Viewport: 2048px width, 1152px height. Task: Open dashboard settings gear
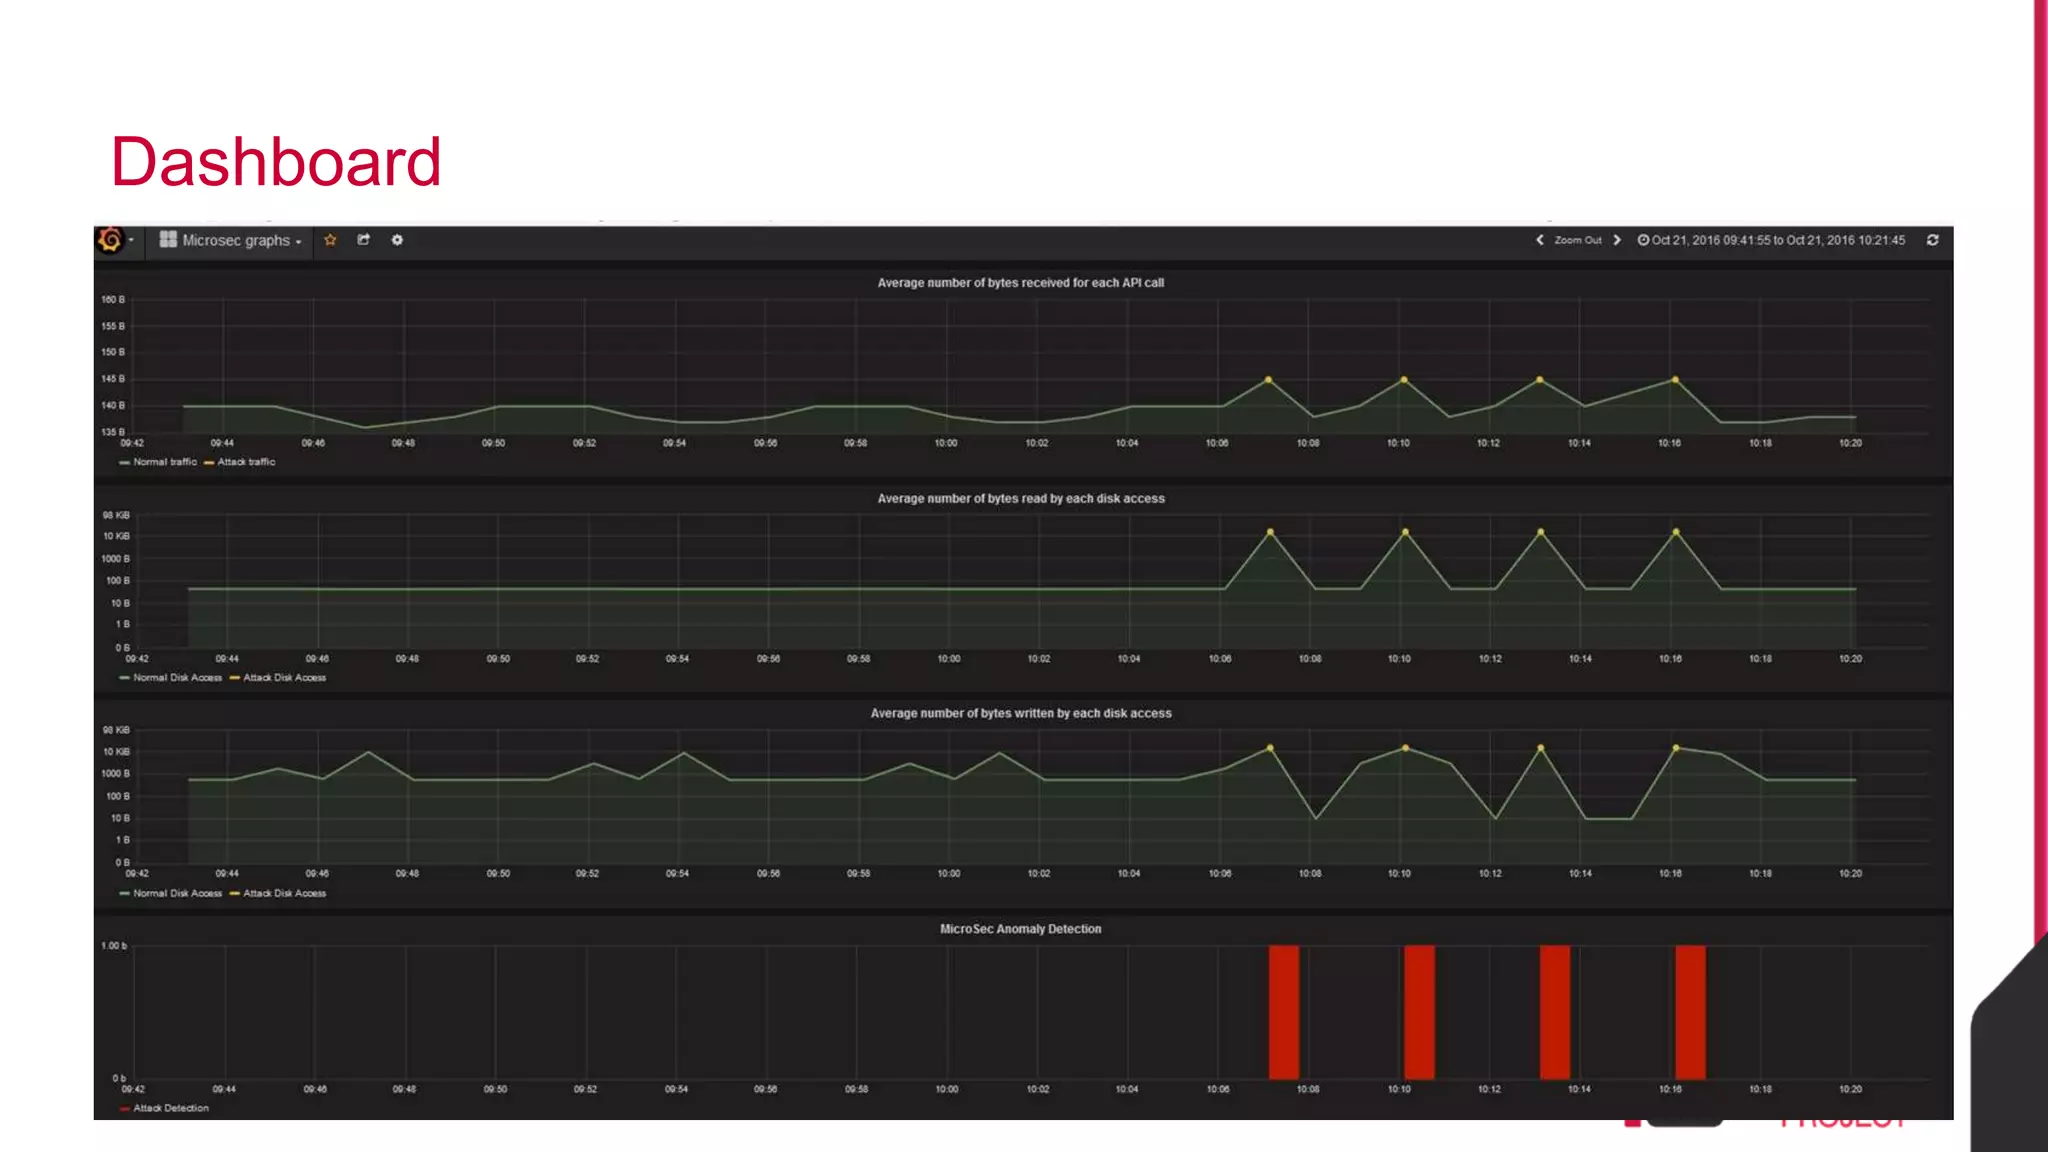pyautogui.click(x=397, y=240)
